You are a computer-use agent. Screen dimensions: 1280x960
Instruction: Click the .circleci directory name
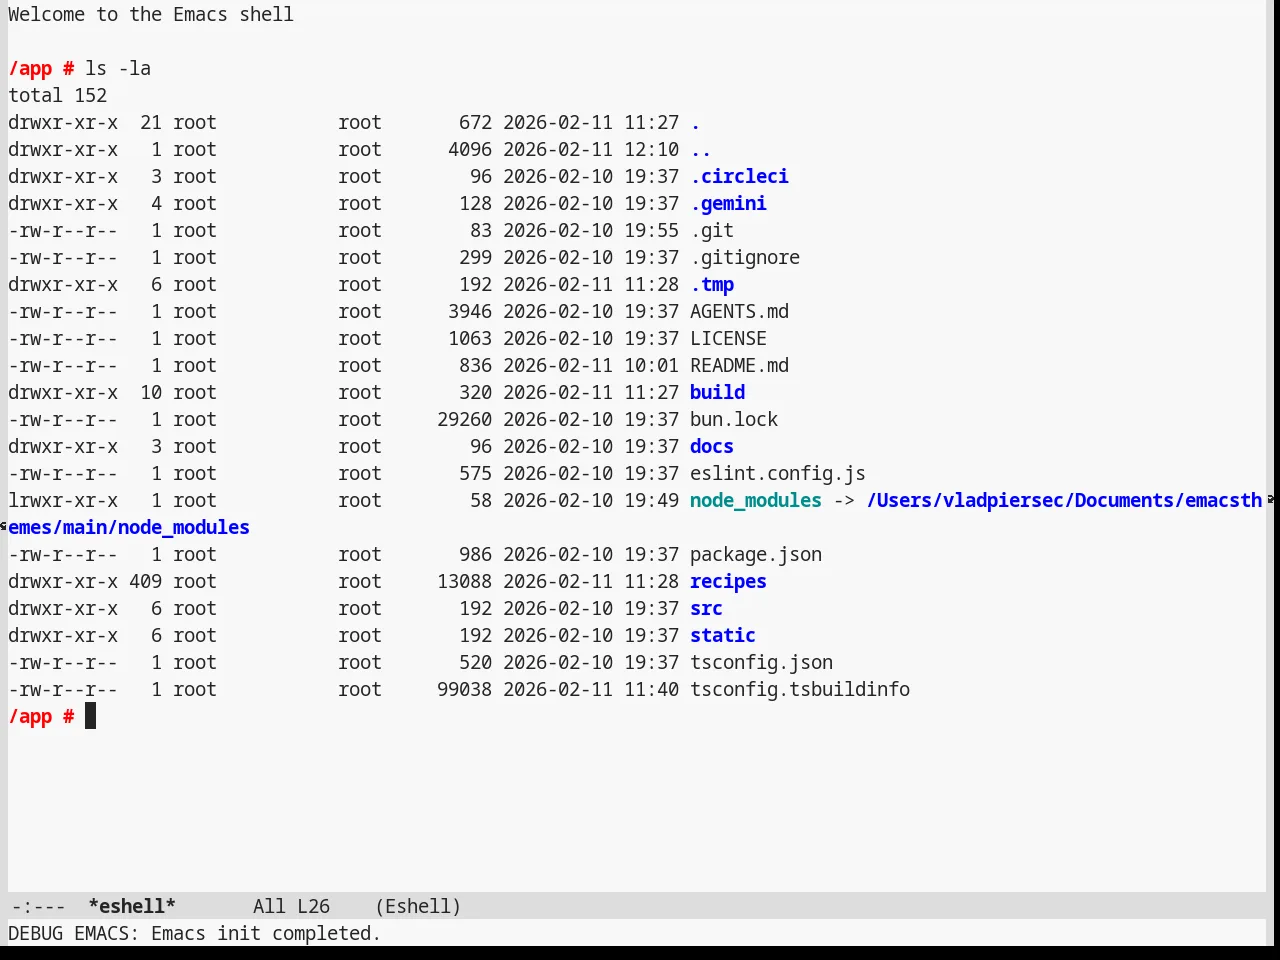point(739,176)
